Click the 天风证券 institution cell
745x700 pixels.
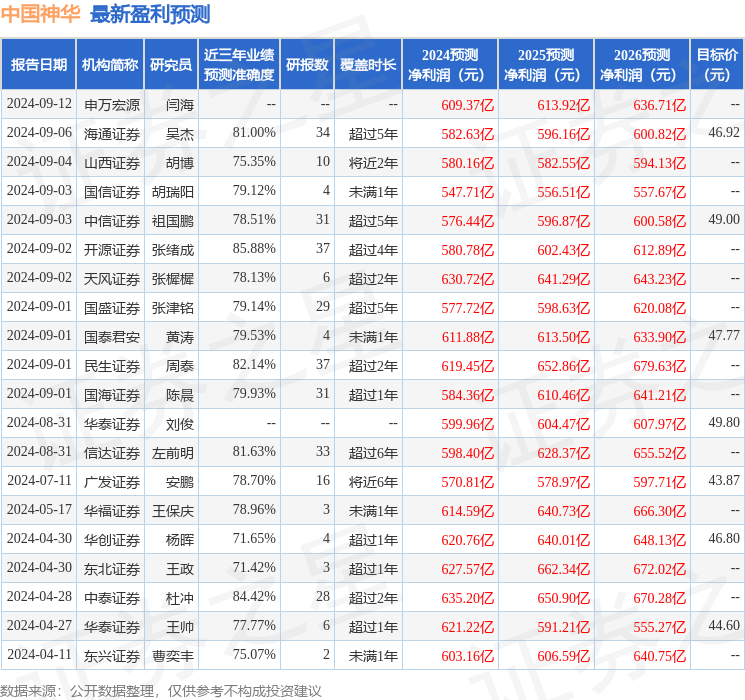point(112,278)
